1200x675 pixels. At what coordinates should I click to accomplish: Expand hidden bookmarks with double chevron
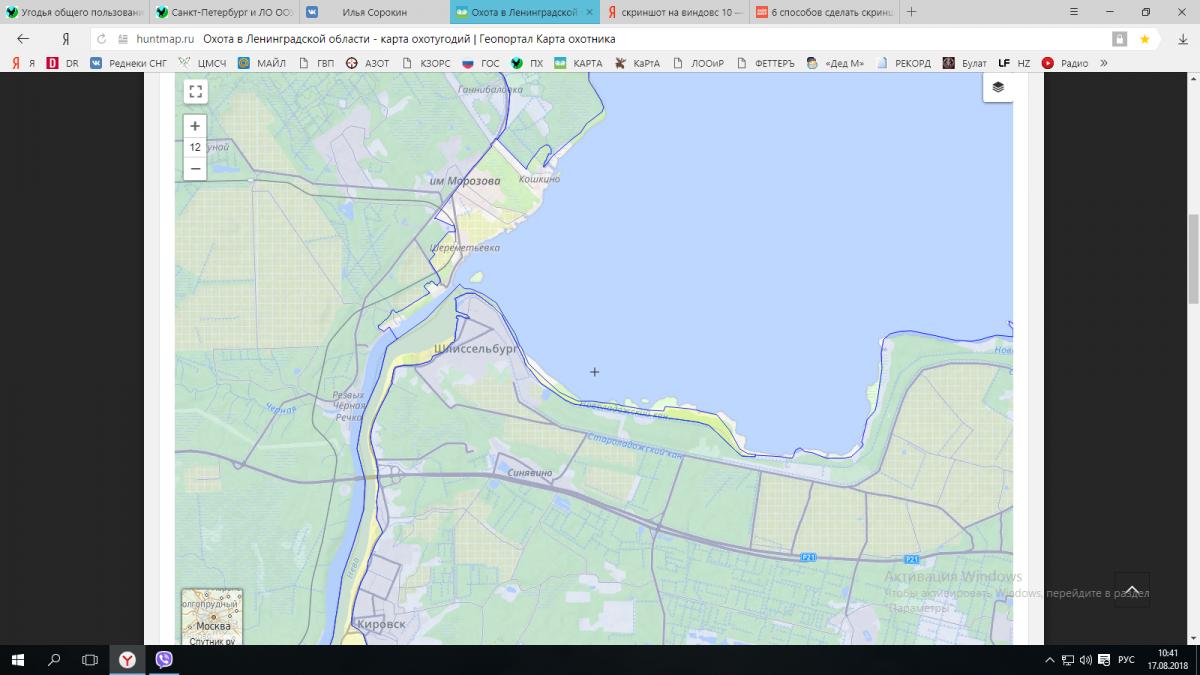(1104, 63)
